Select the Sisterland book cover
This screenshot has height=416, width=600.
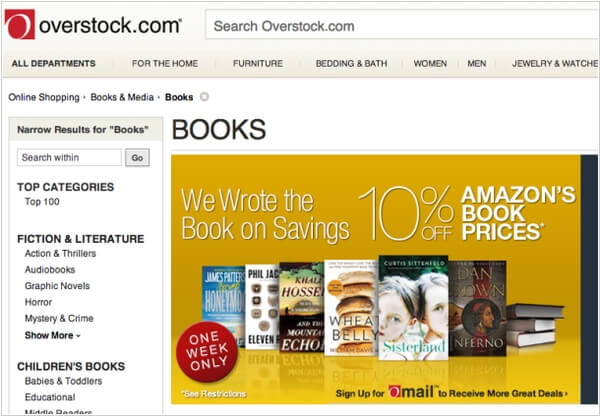pos(413,308)
